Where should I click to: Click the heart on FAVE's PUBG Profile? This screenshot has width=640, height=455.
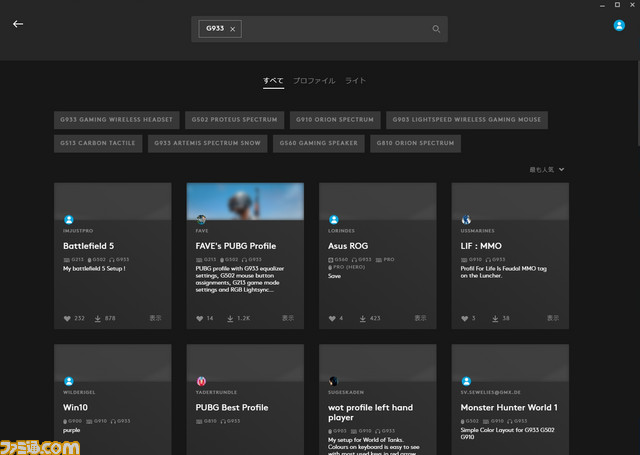click(x=200, y=318)
